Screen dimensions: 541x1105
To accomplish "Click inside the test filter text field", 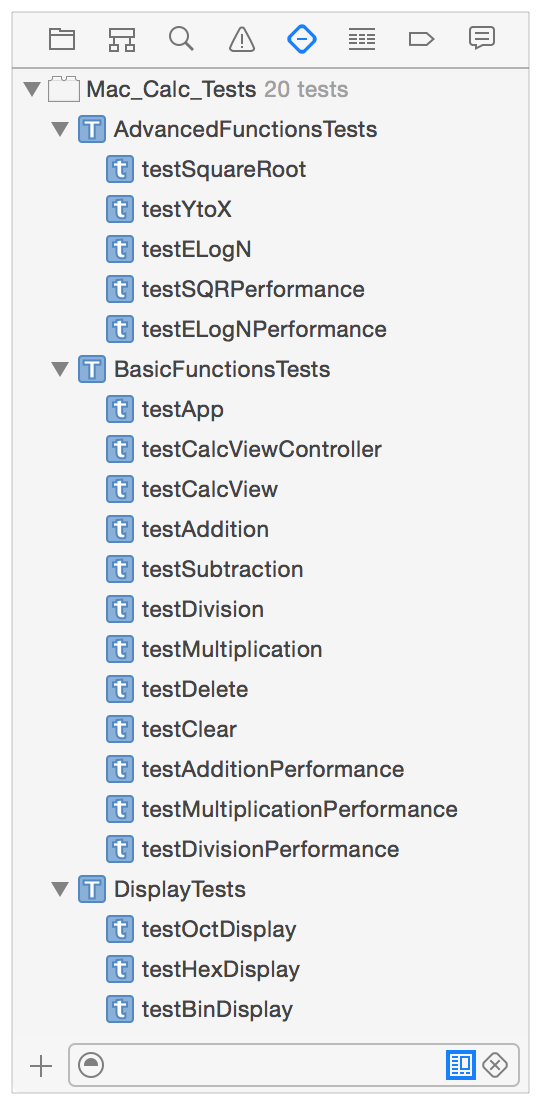I will click(275, 1065).
